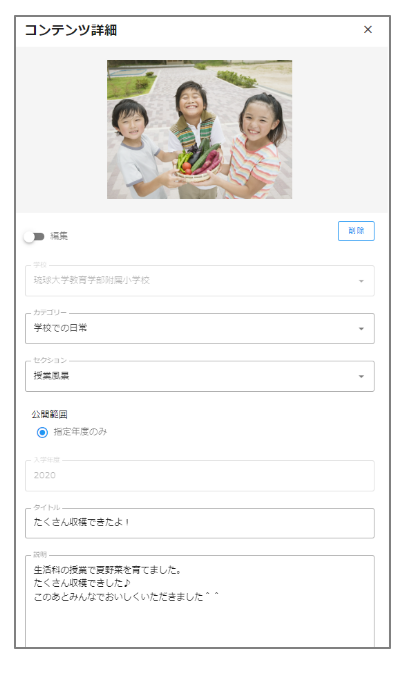
Task: Click the 琉球大学教育学部附属小学校 school value
Action: tap(92, 280)
